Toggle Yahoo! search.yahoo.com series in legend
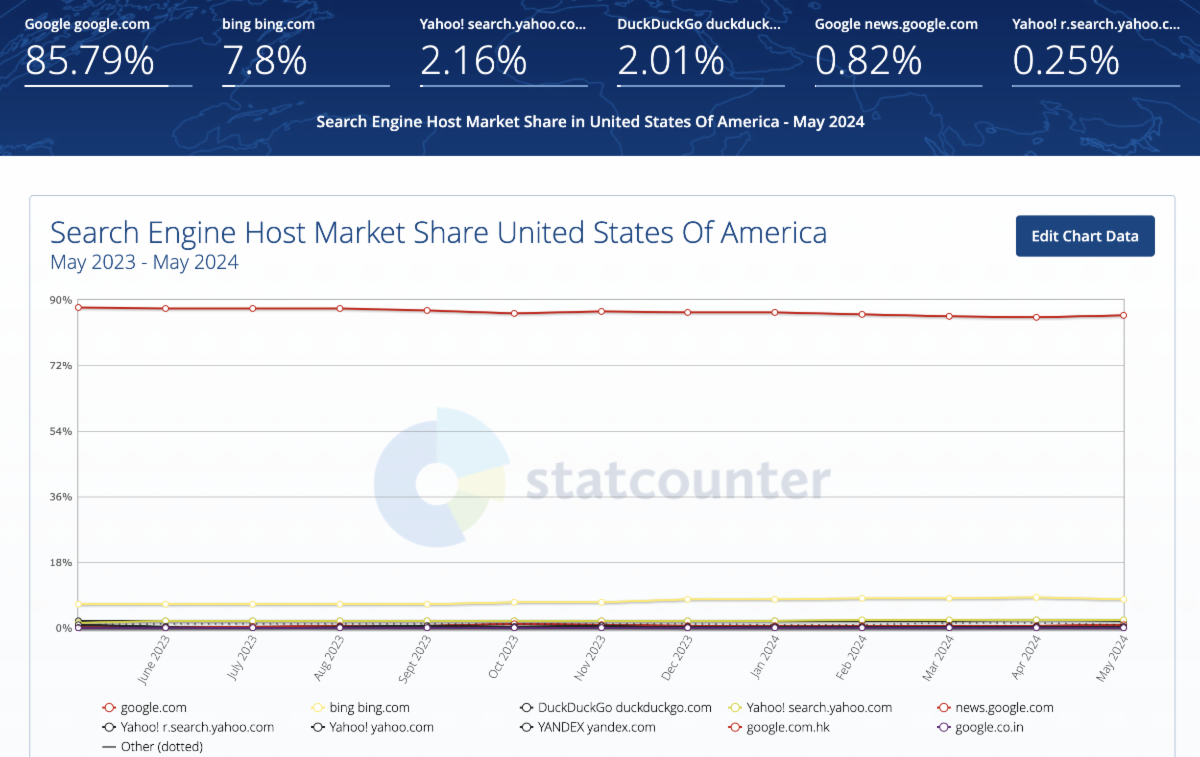1200x757 pixels. (x=817, y=708)
